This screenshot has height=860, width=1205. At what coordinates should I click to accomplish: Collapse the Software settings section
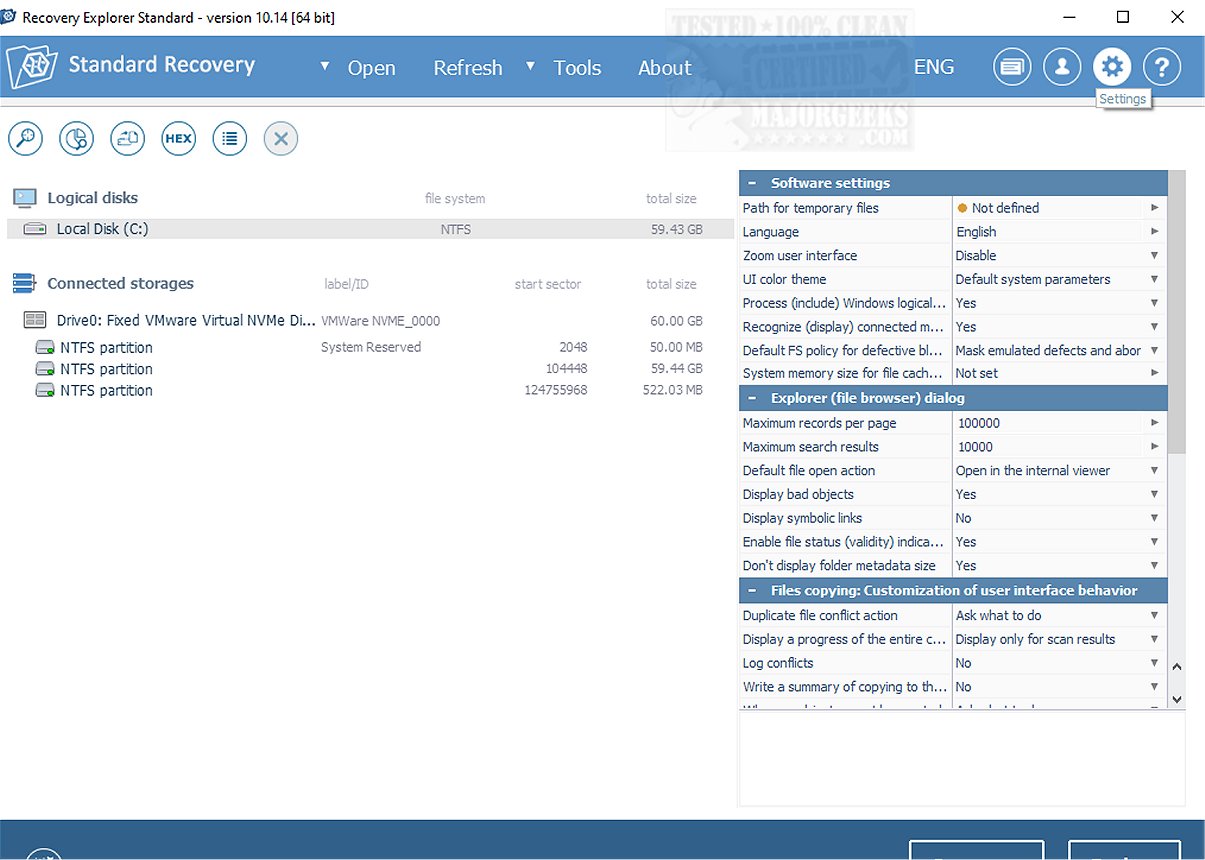(x=752, y=183)
